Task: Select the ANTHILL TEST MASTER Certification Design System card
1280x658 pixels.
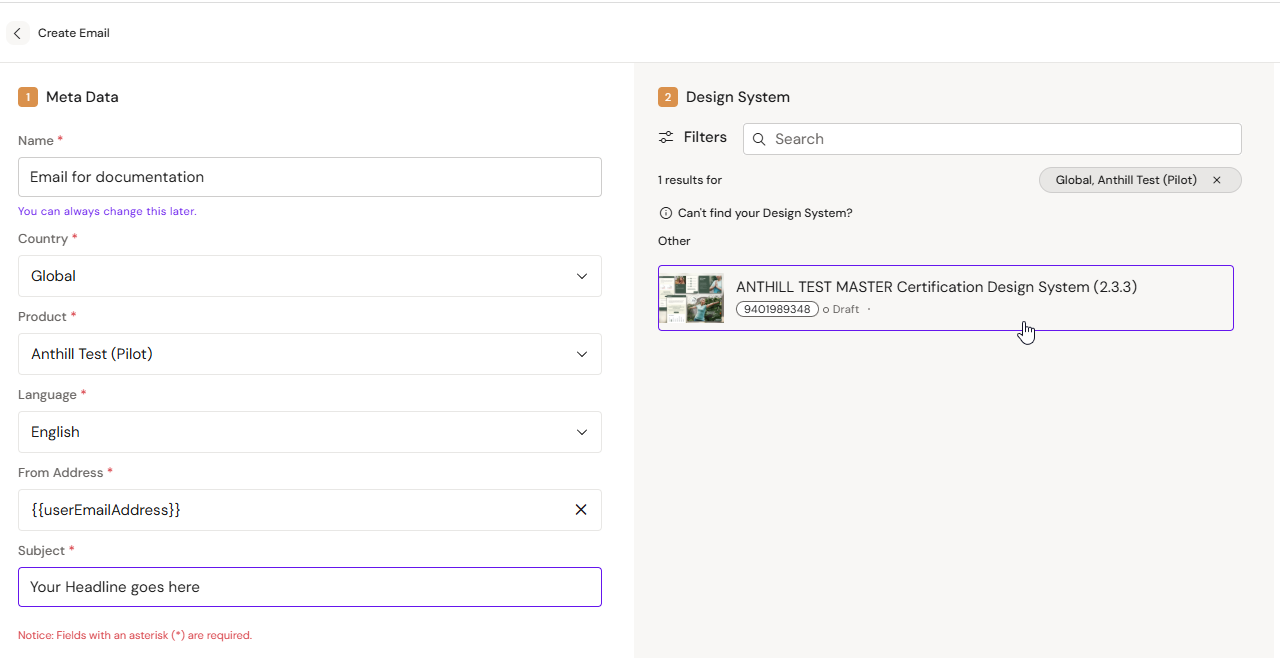Action: 946,298
